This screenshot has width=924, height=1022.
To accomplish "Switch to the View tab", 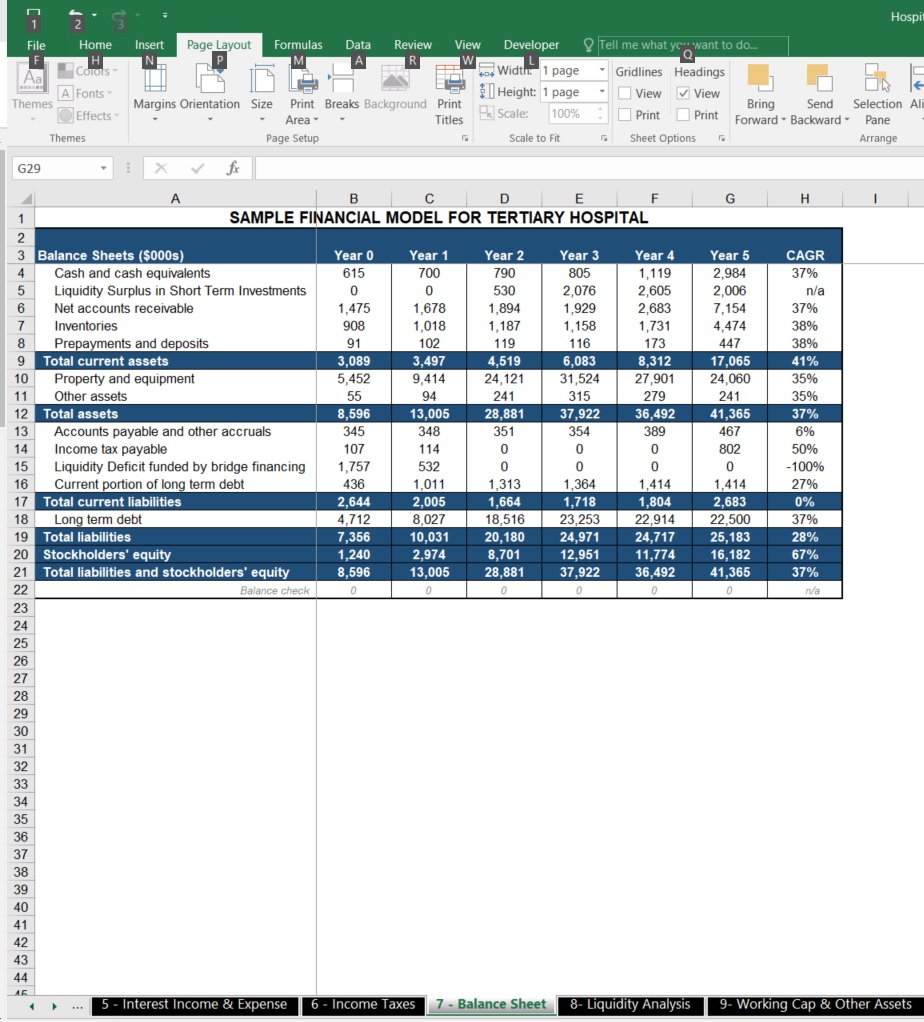I will (467, 44).
